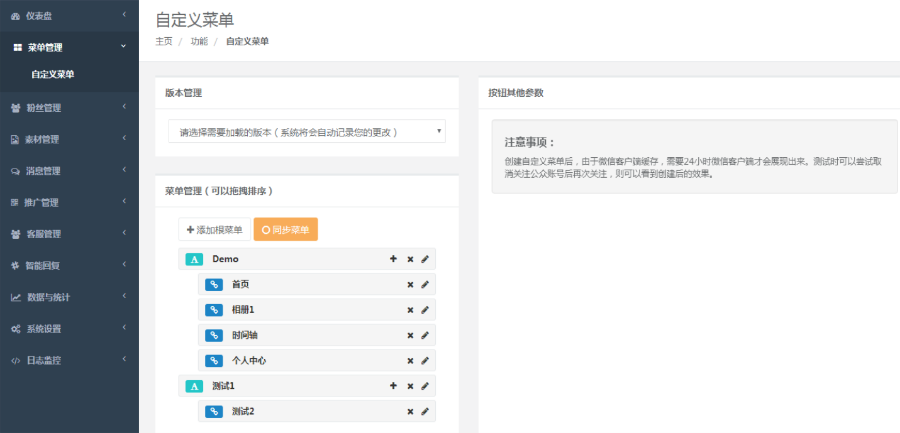The height and width of the screenshot is (433, 900).
Task: Delete the Demo menu with its X icon
Action: pos(410,260)
